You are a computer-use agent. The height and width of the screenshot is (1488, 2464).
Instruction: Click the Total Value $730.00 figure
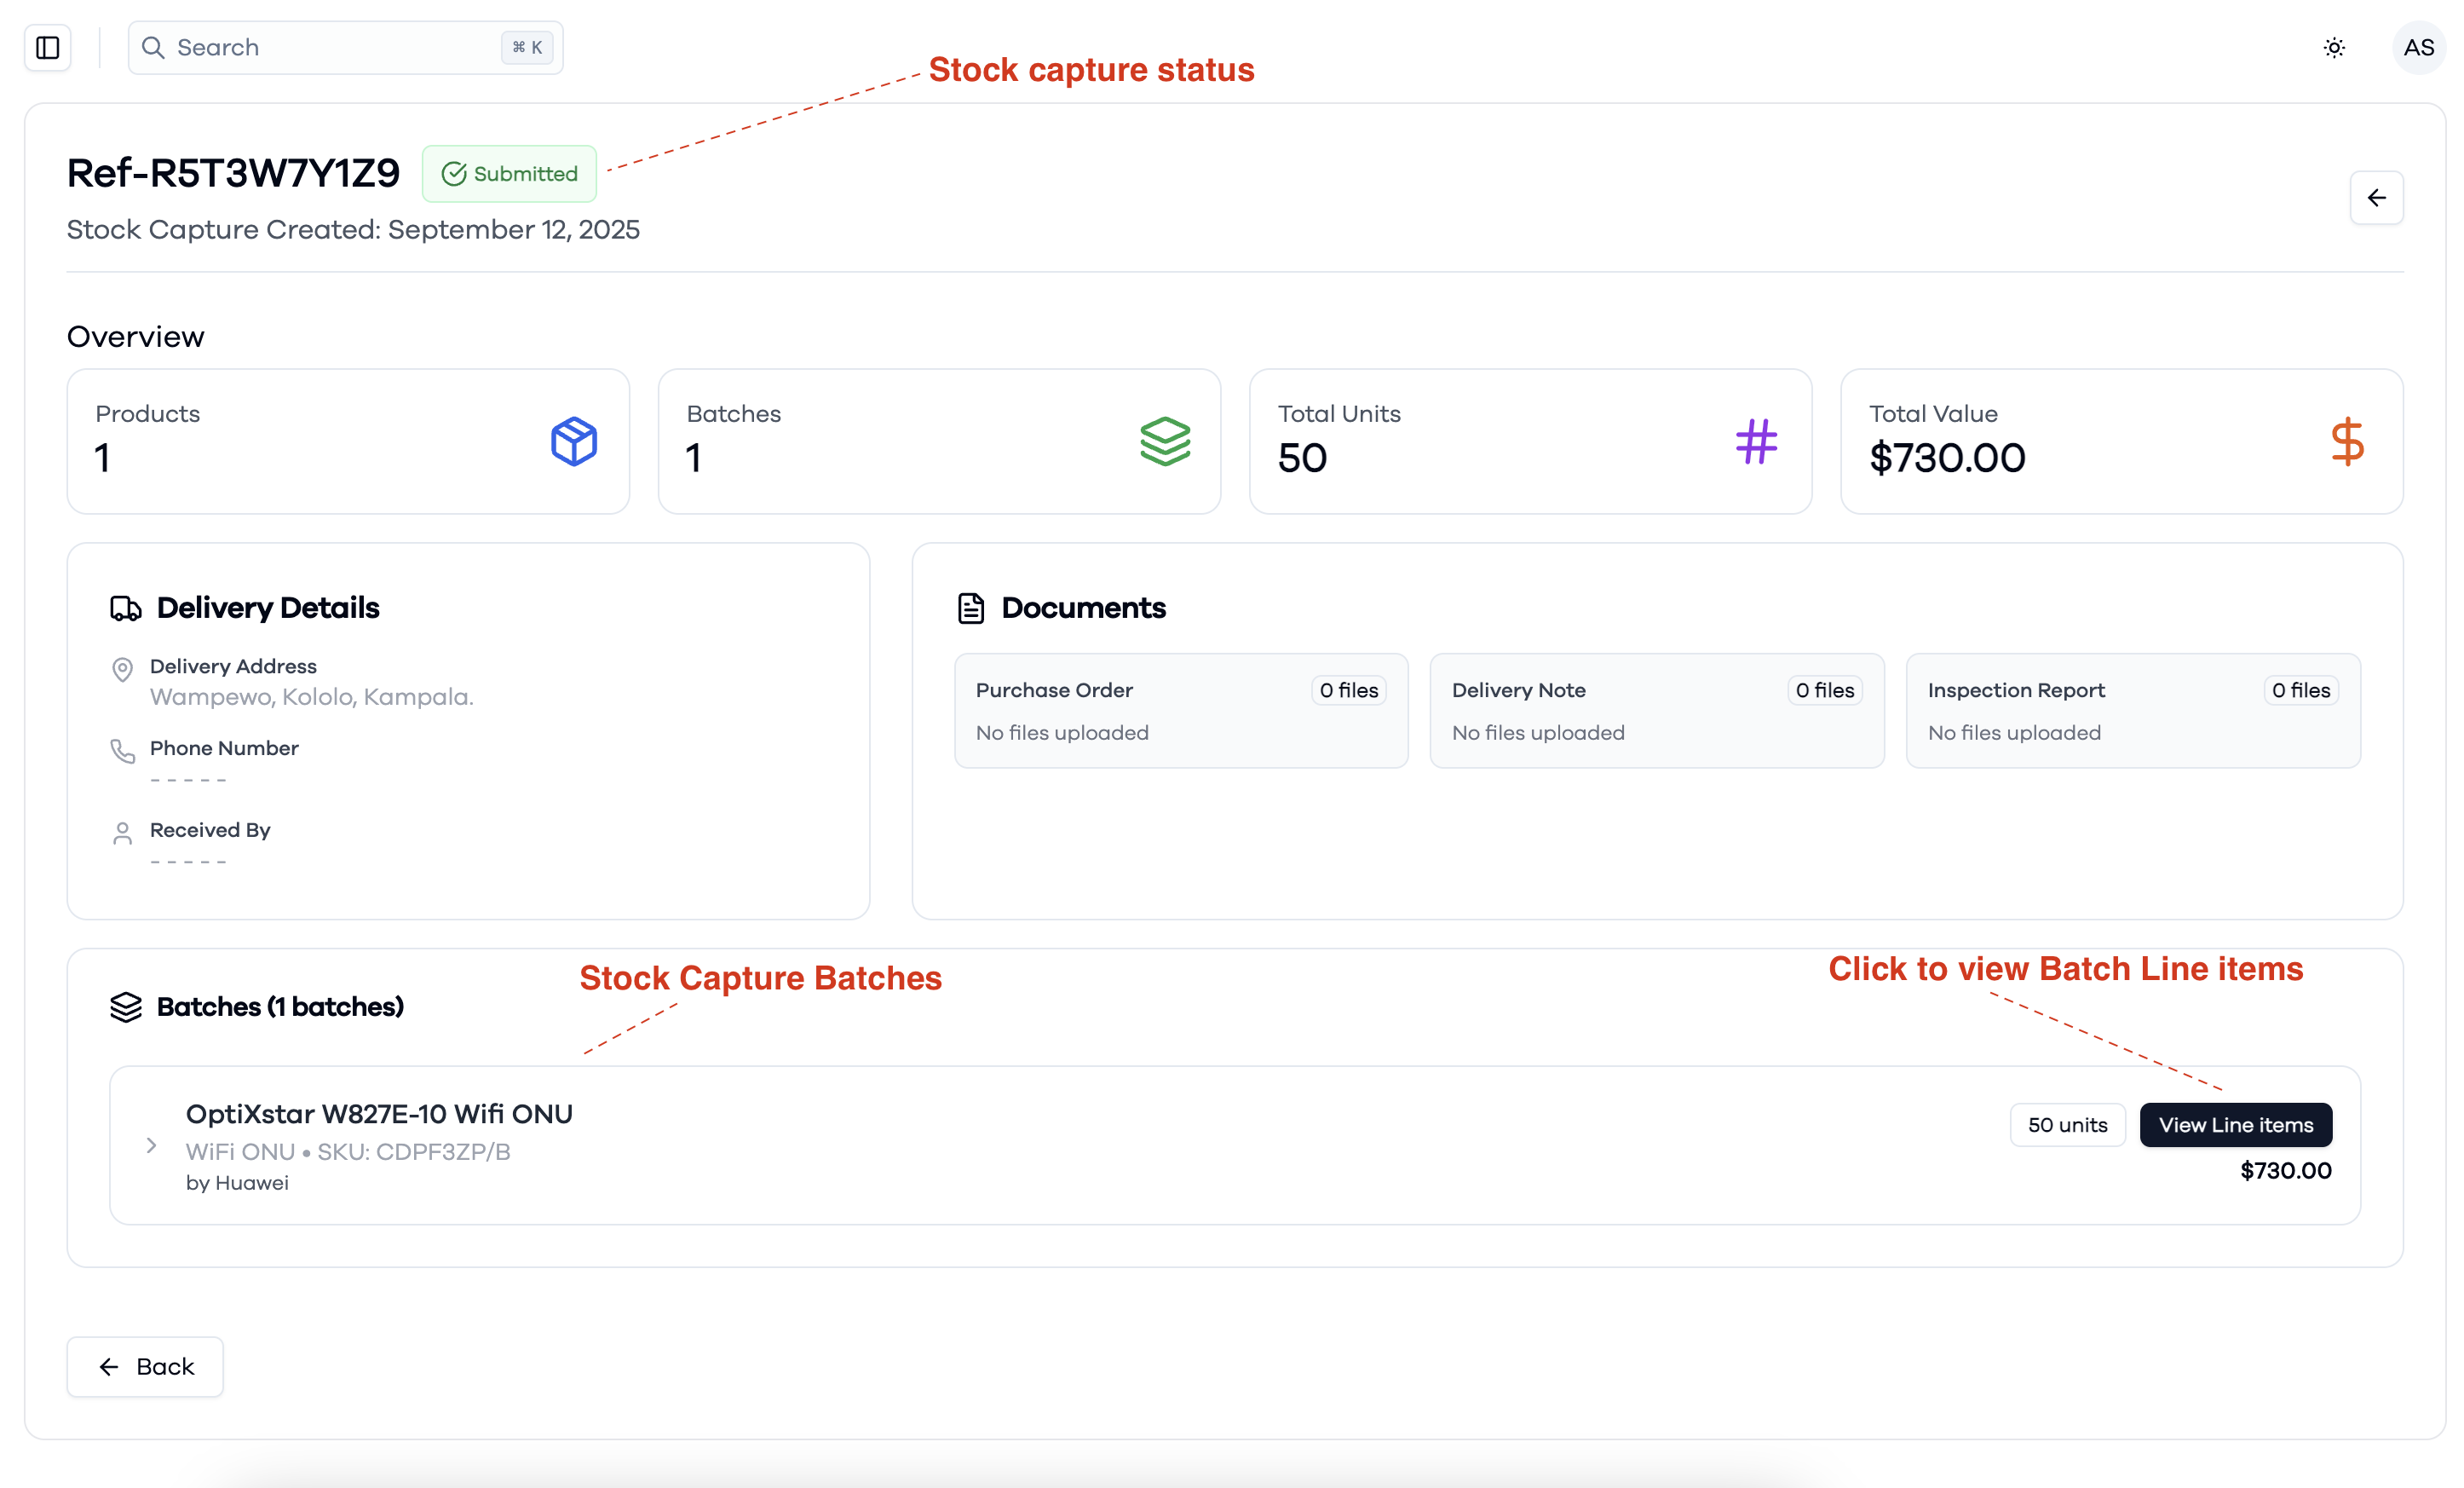coord(1947,458)
